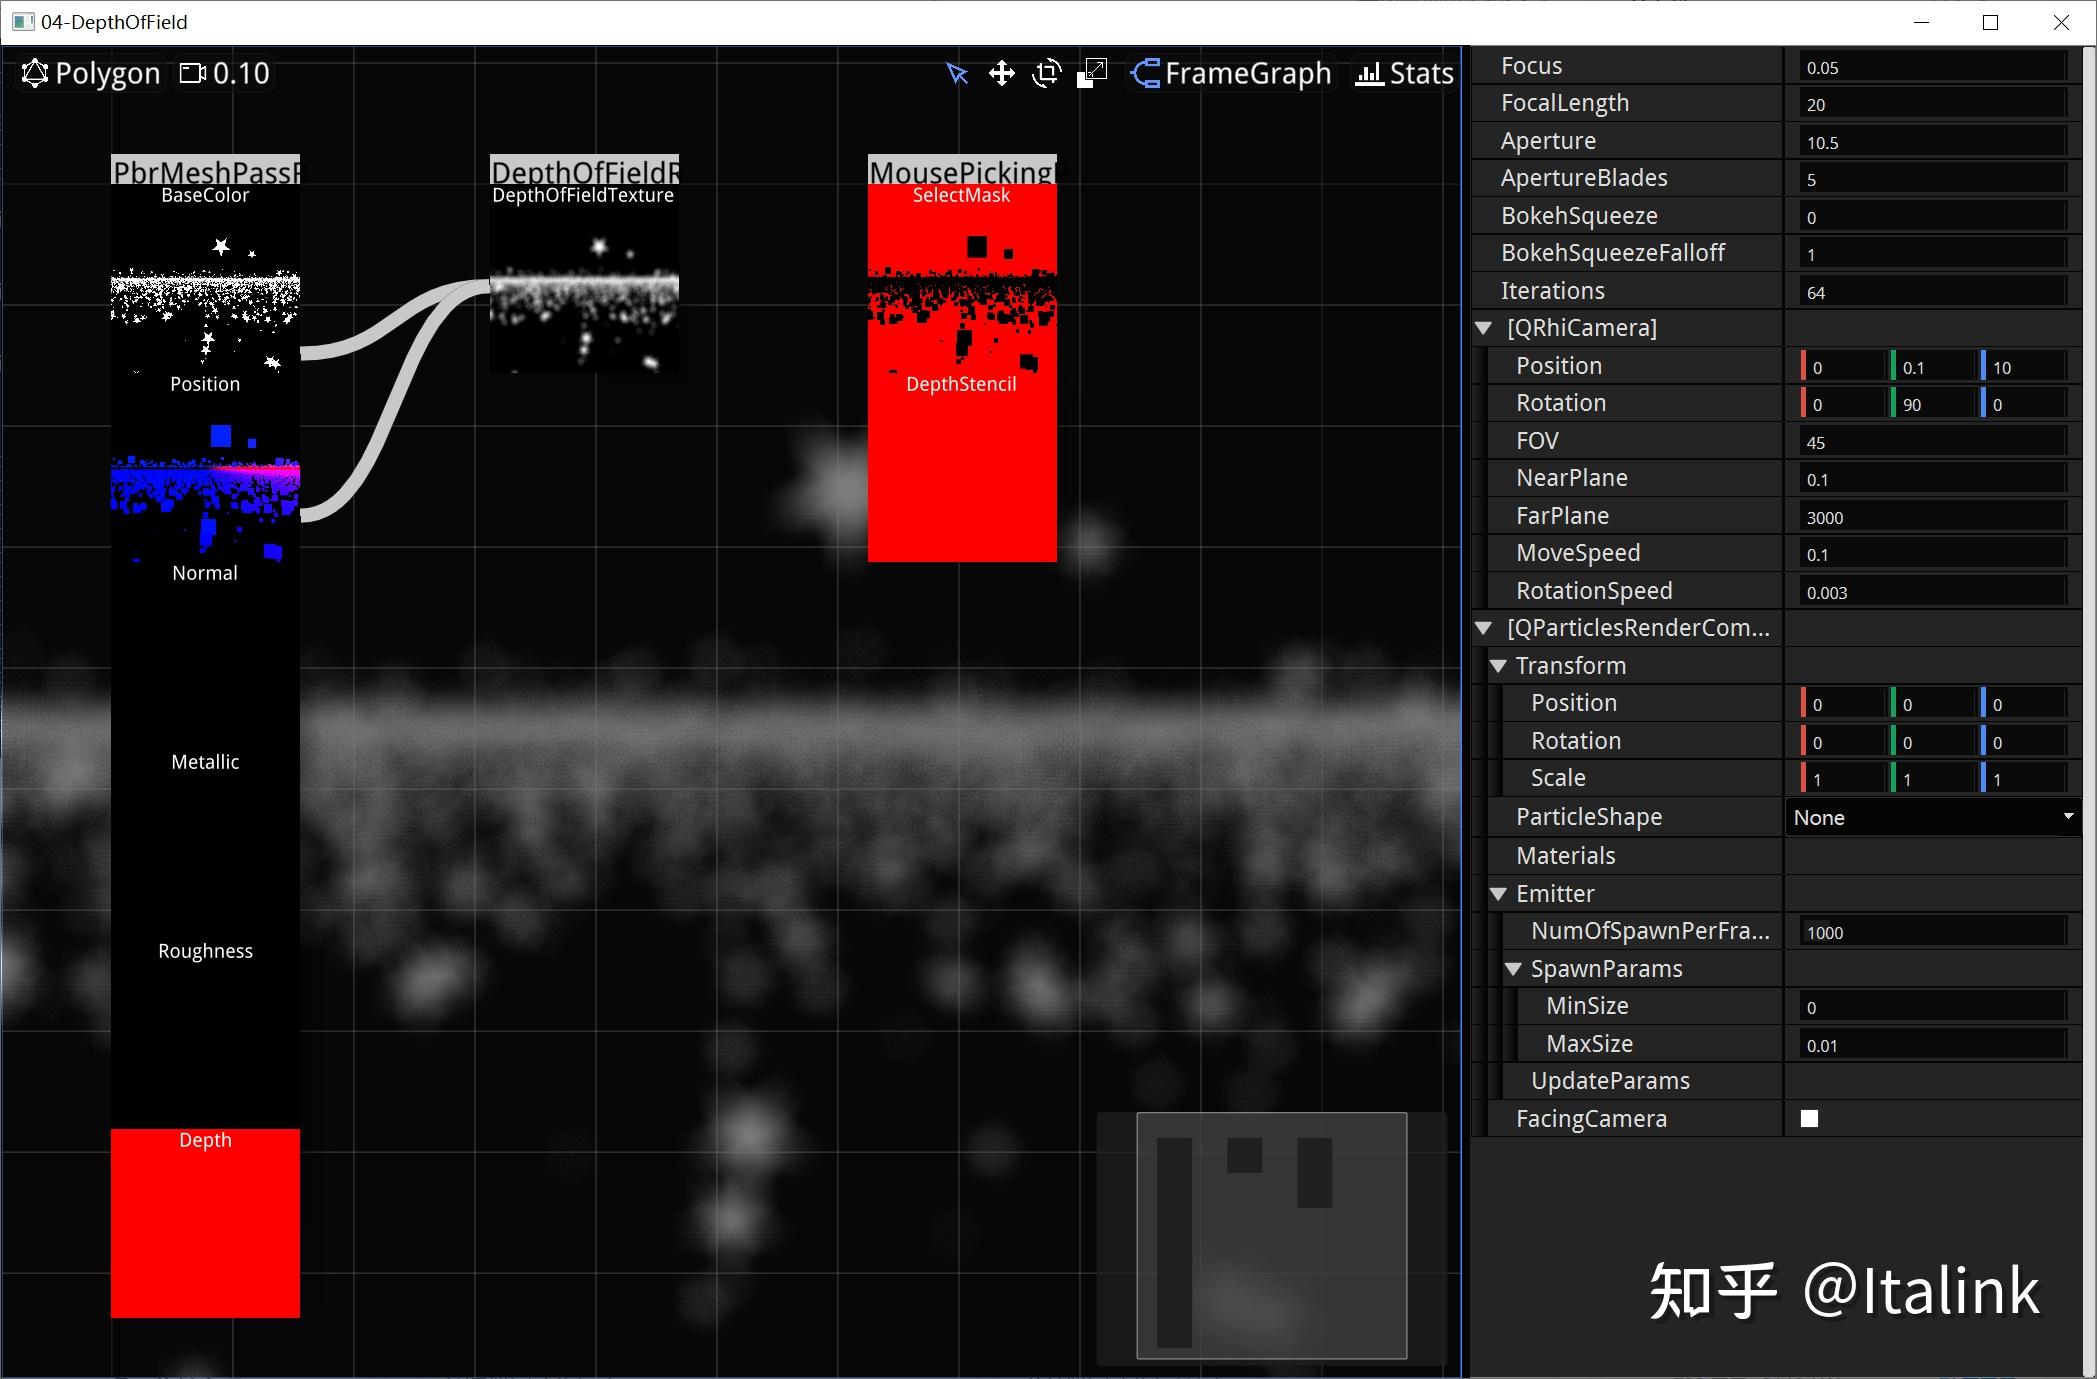Click the Roughness output label
This screenshot has height=1379, width=2097.
pyautogui.click(x=205, y=951)
